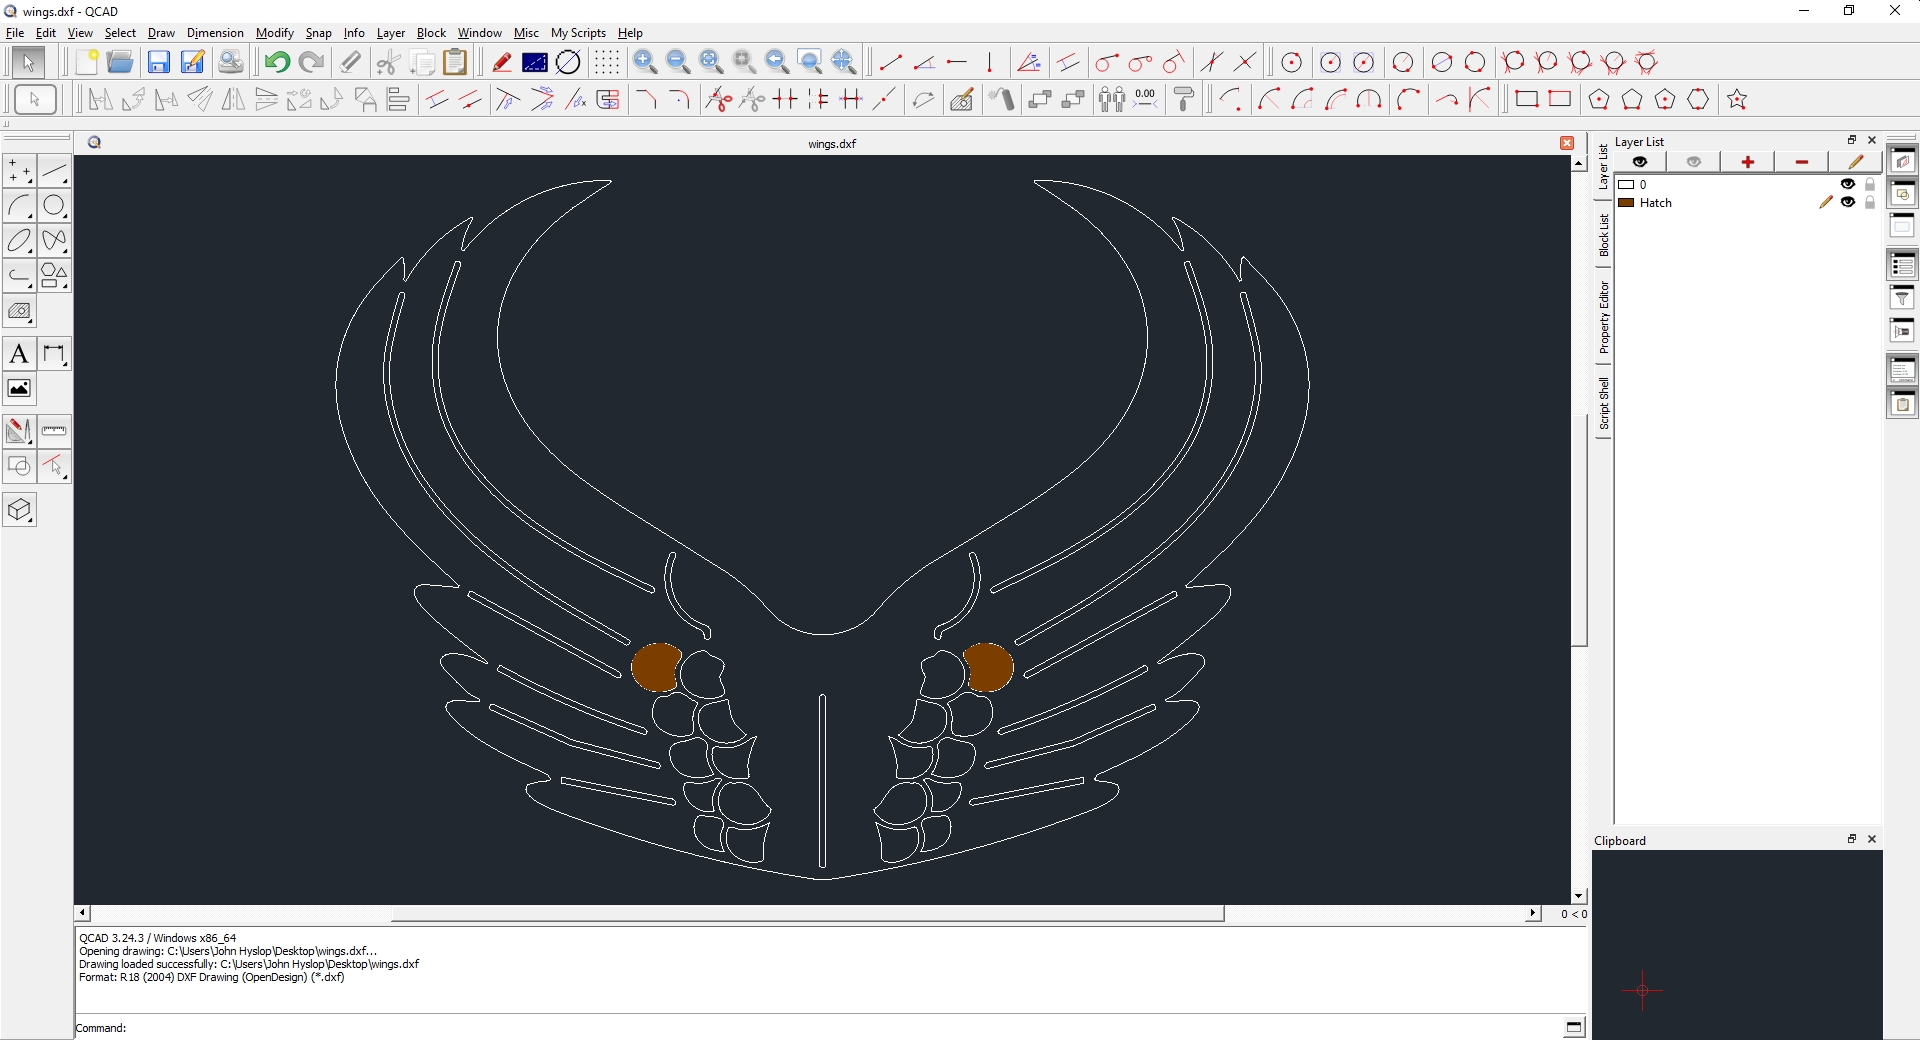Switch to the Property Editor tab
The image size is (1920, 1040).
tap(1603, 317)
